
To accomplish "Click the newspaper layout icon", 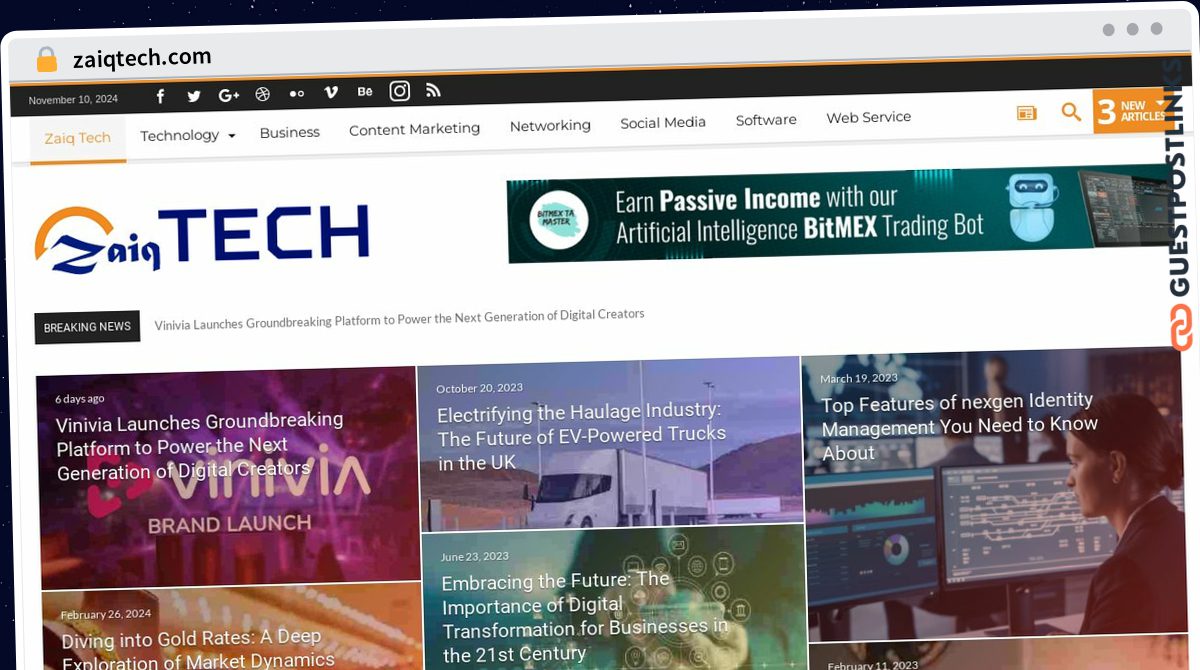I will click(x=1027, y=113).
